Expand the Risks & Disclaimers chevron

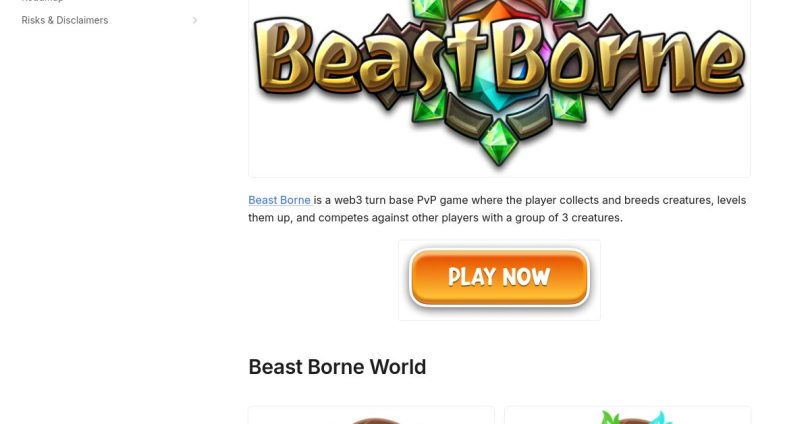tap(195, 20)
